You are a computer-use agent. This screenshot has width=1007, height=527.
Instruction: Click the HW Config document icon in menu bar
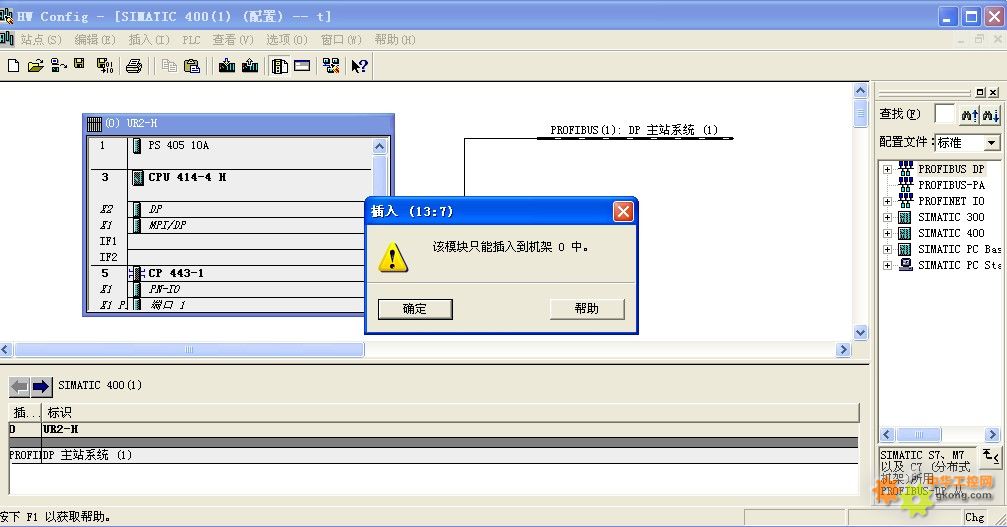pyautogui.click(x=7, y=39)
